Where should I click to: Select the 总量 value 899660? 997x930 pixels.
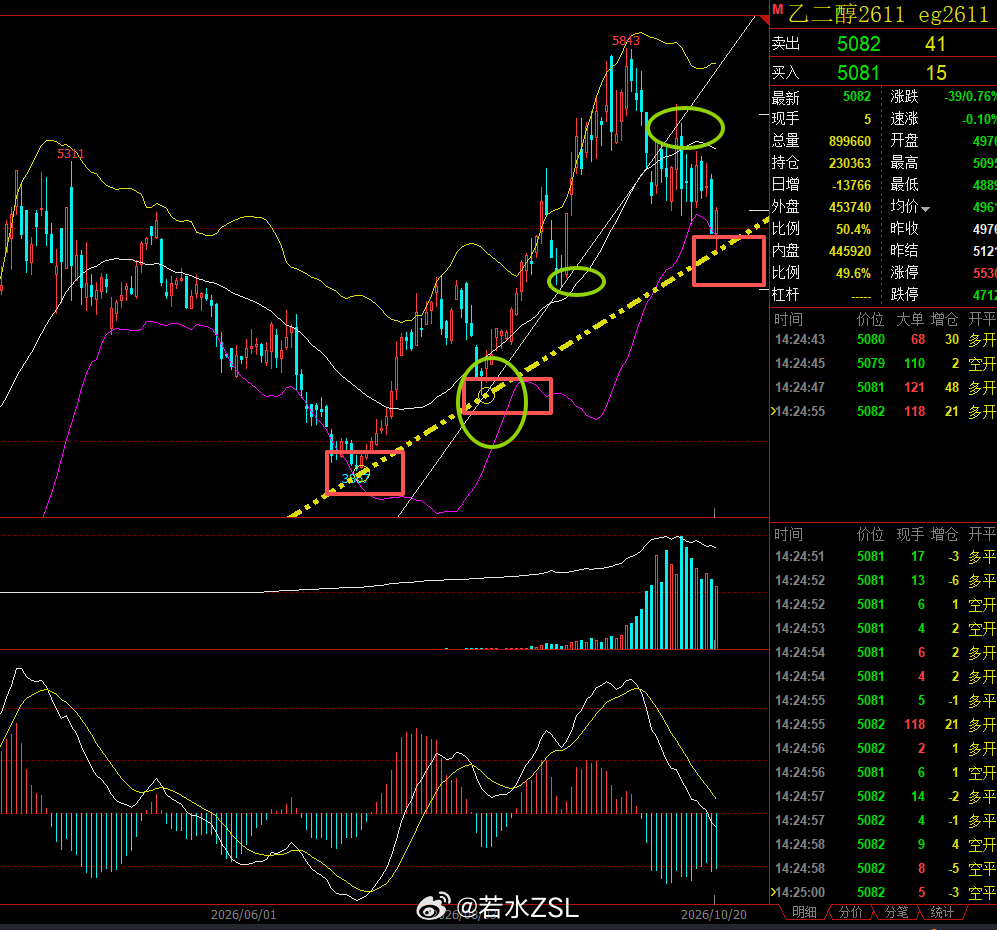point(849,141)
